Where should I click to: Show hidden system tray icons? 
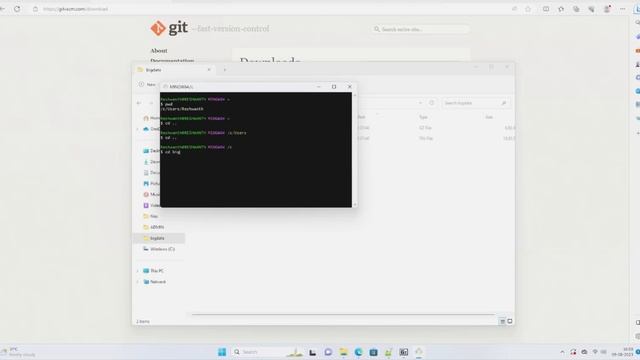(562, 352)
